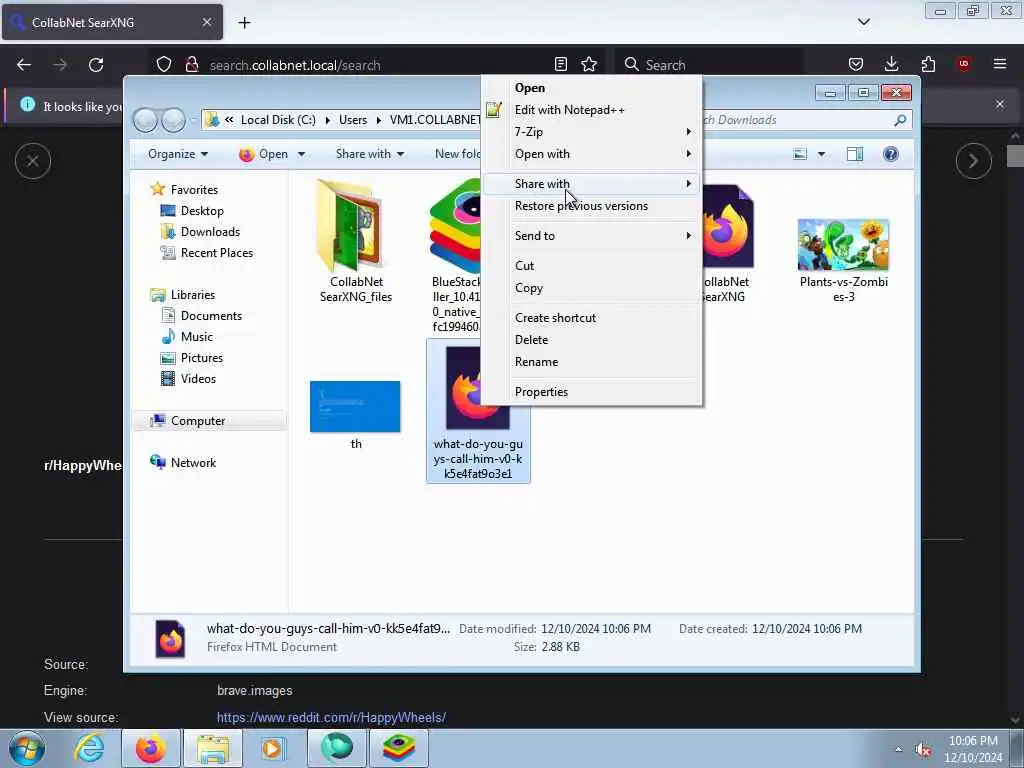Select CollabNet SearXNG_files folder
Viewport: 1024px width, 768px height.
coord(356,242)
